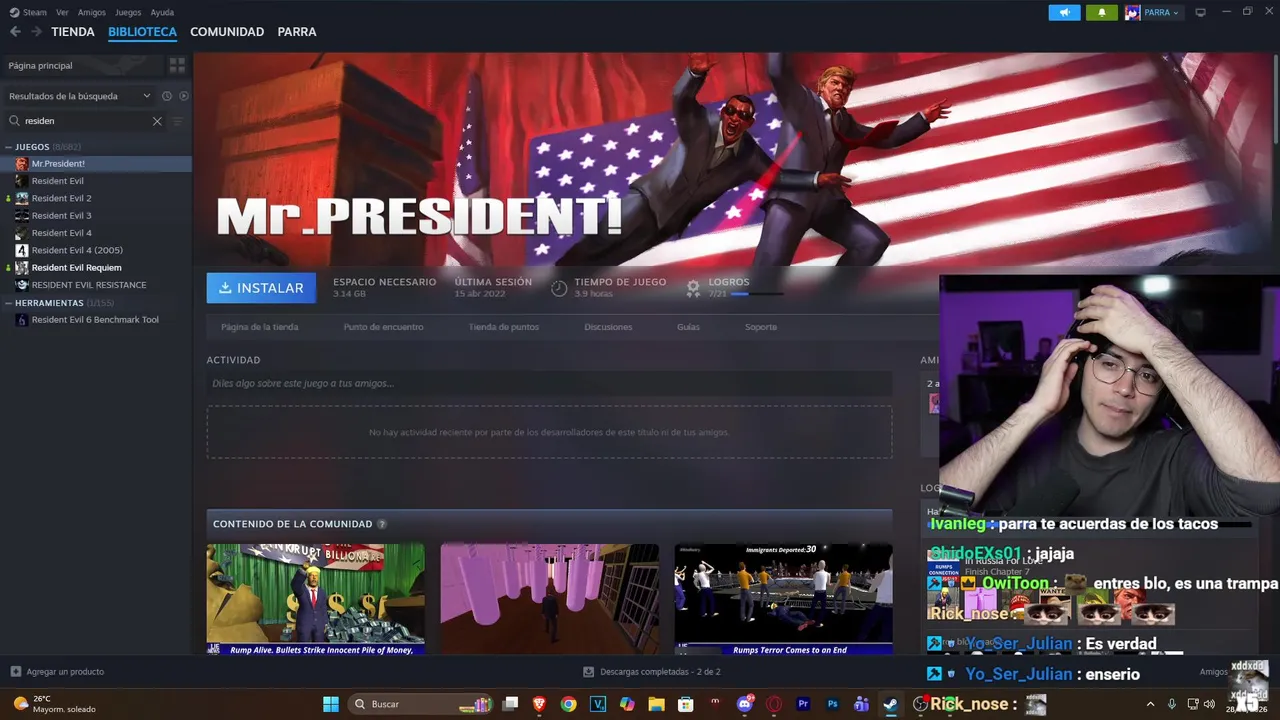Open the Amigos menu

(91, 12)
